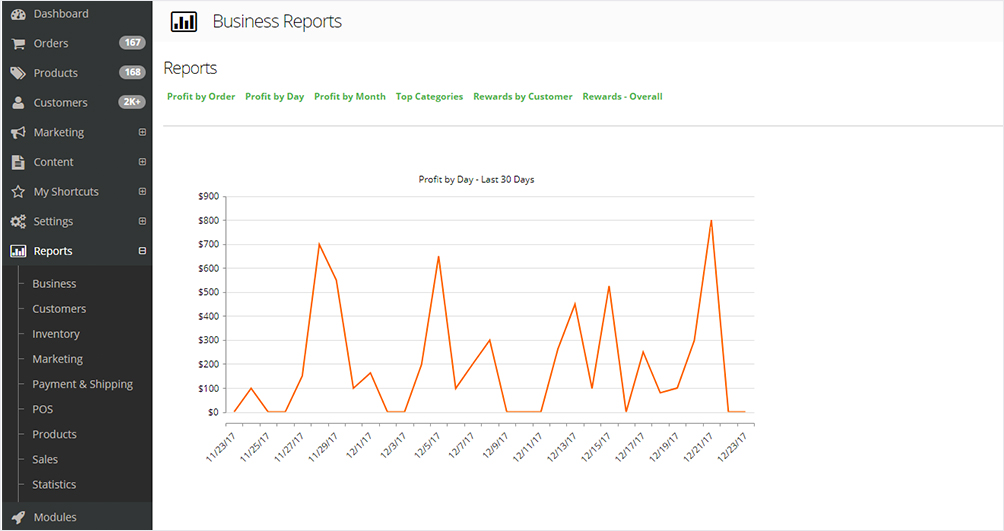
Task: Click the 12/21/17 peak on chart
Action: (x=711, y=221)
